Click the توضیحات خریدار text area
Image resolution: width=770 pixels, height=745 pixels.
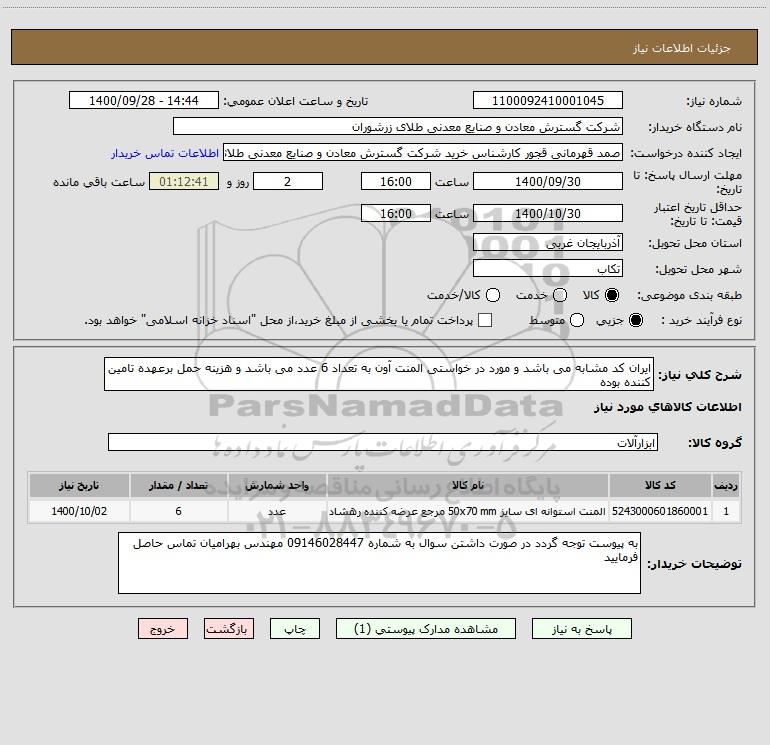[379, 563]
